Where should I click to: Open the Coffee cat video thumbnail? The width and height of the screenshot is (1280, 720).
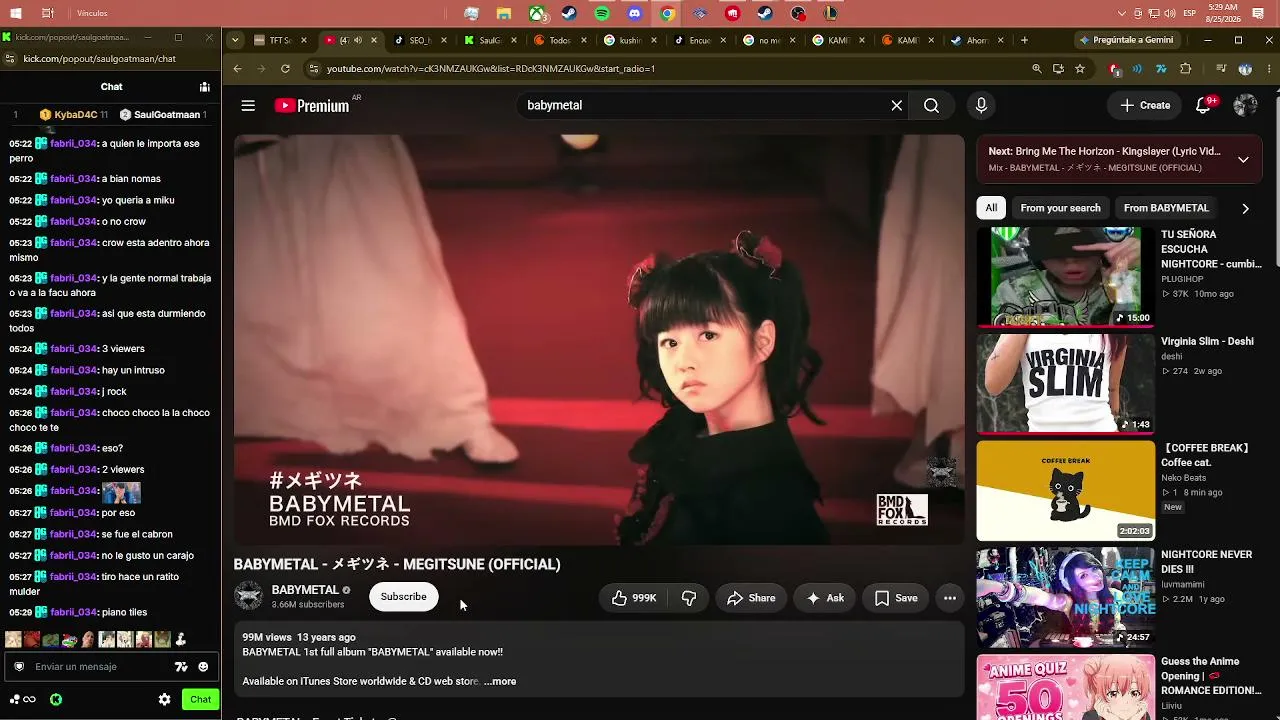[1066, 491]
